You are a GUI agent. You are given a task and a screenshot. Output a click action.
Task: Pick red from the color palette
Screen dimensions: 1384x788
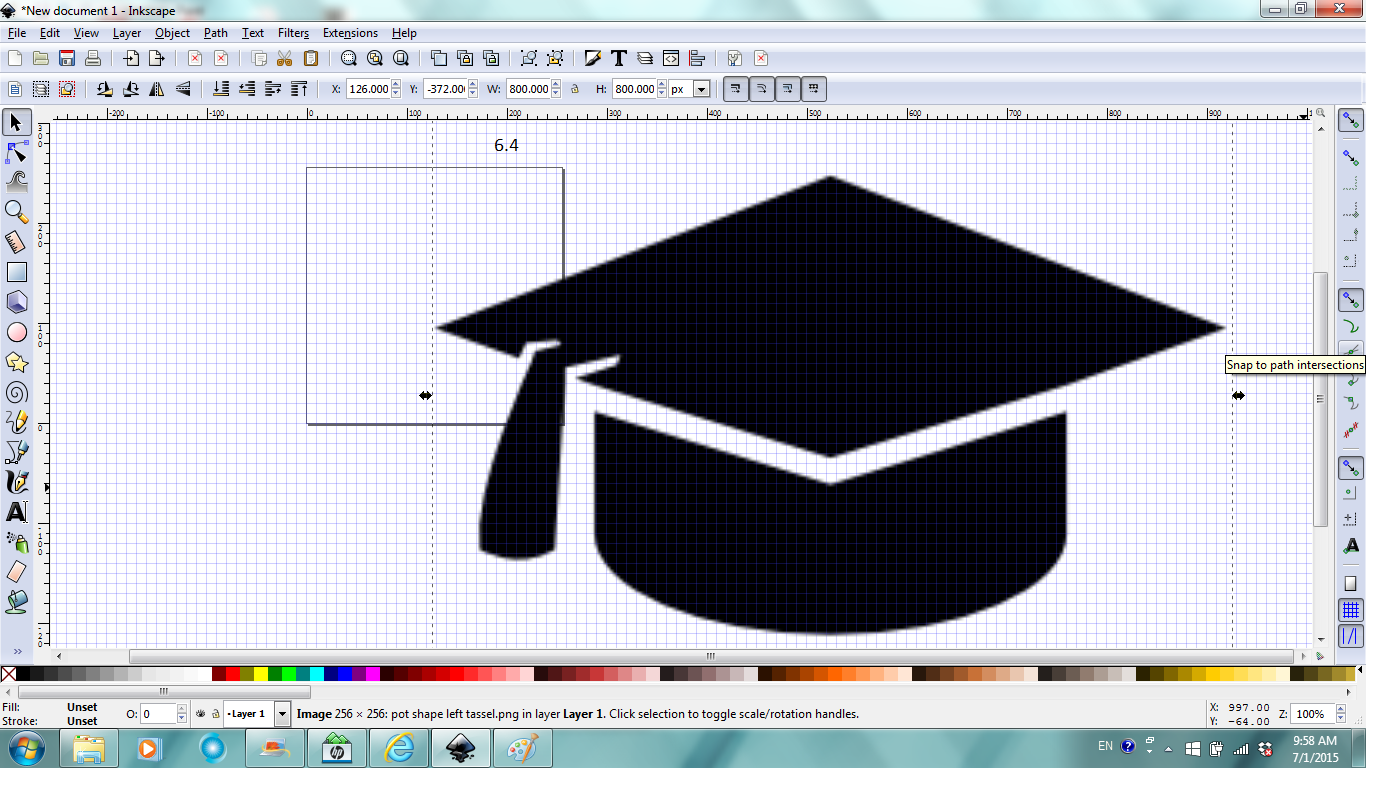pyautogui.click(x=231, y=676)
